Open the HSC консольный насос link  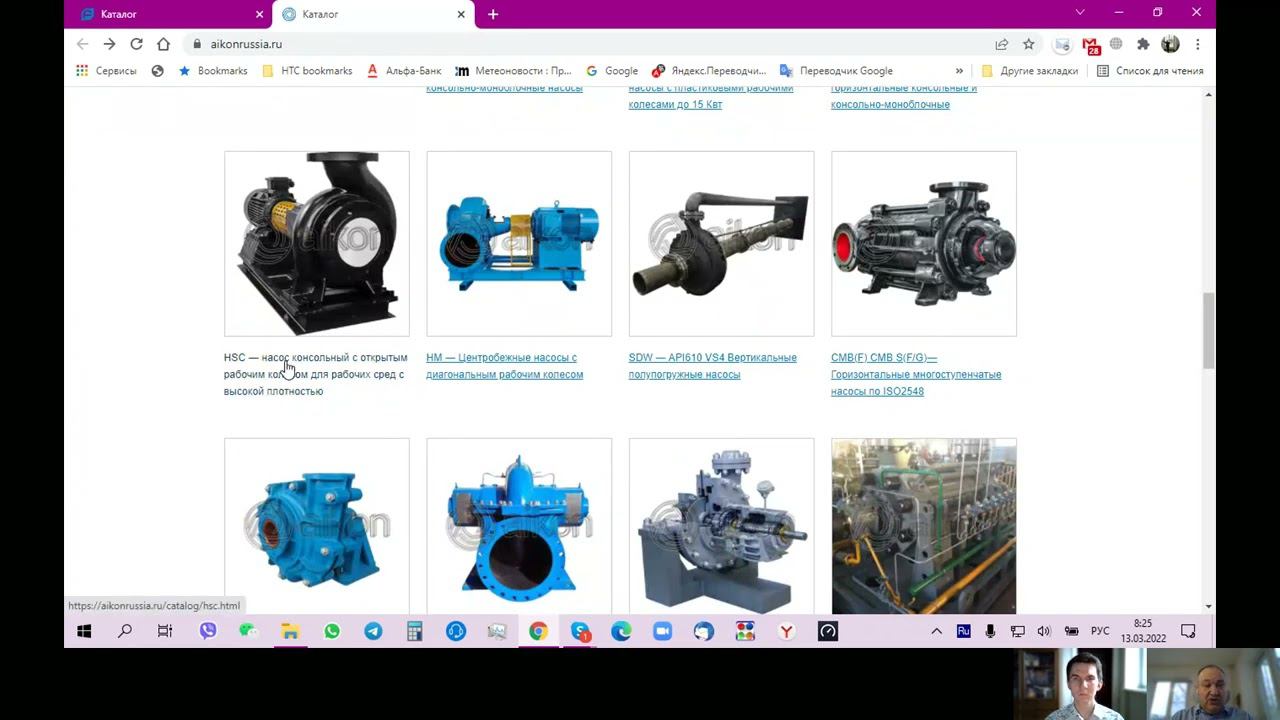(315, 374)
